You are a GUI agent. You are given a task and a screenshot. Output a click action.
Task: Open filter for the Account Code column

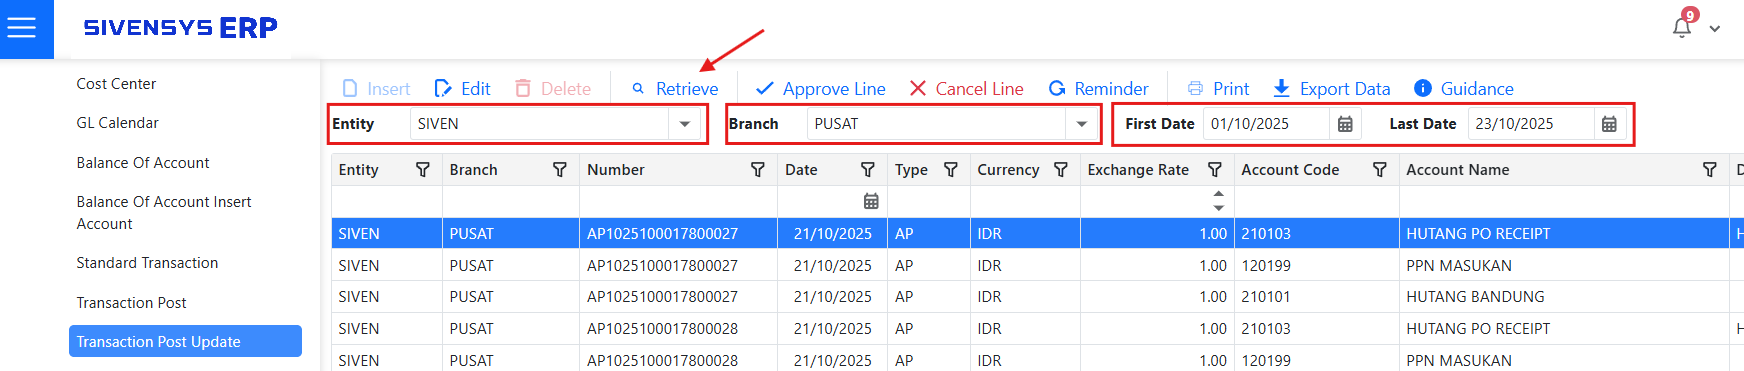coord(1380,170)
